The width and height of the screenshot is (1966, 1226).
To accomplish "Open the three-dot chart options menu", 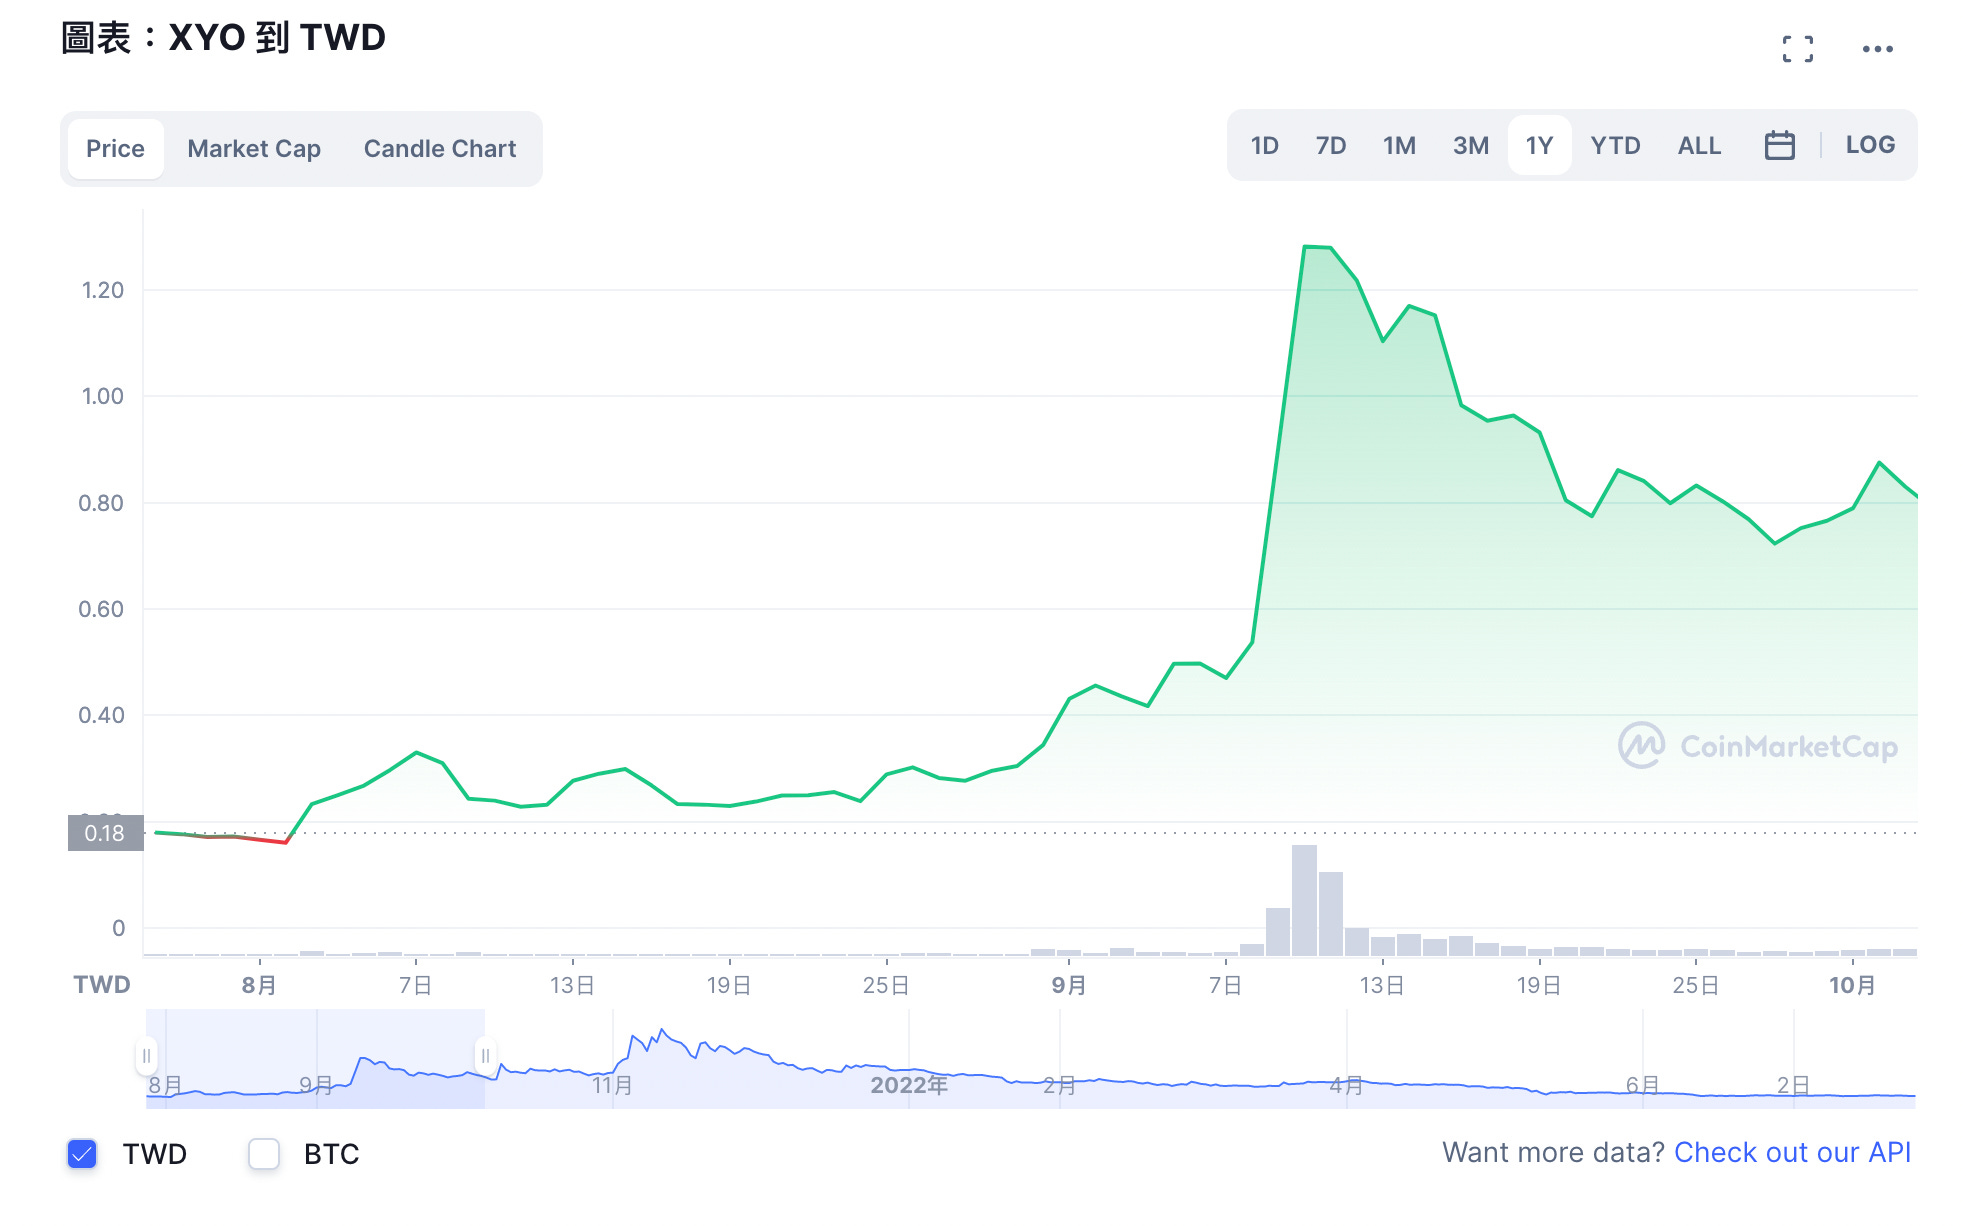I will (1878, 48).
